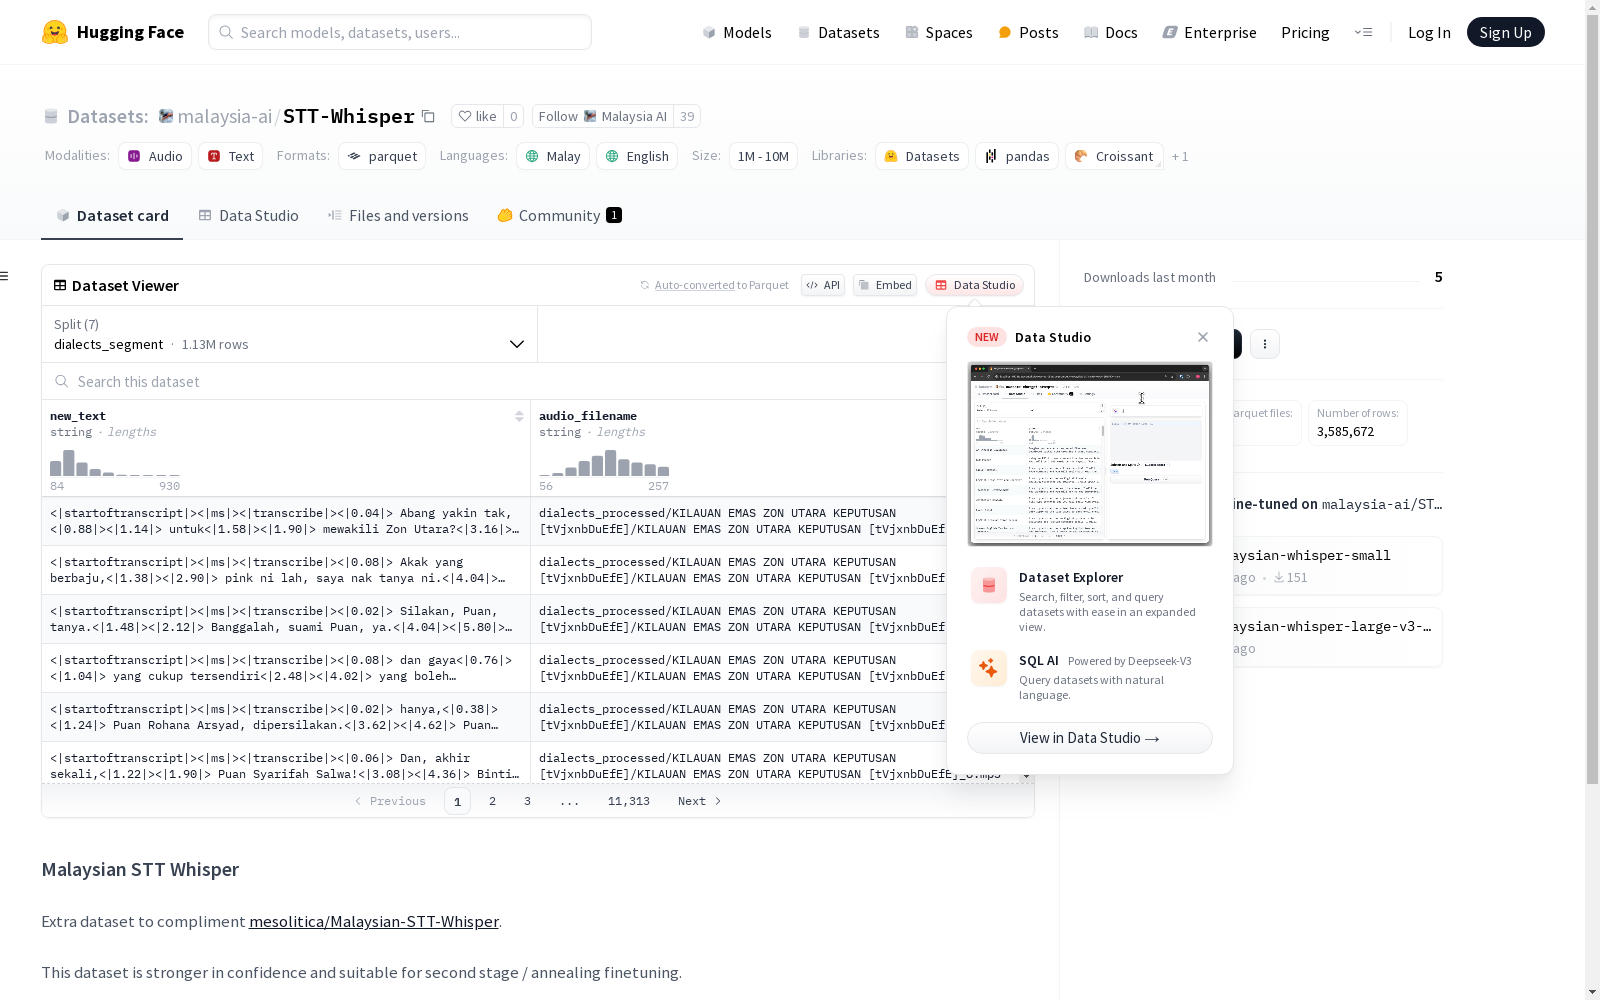Viewport: 1600px width, 1000px height.
Task: Jump to last page 11,313
Action: (x=629, y=801)
